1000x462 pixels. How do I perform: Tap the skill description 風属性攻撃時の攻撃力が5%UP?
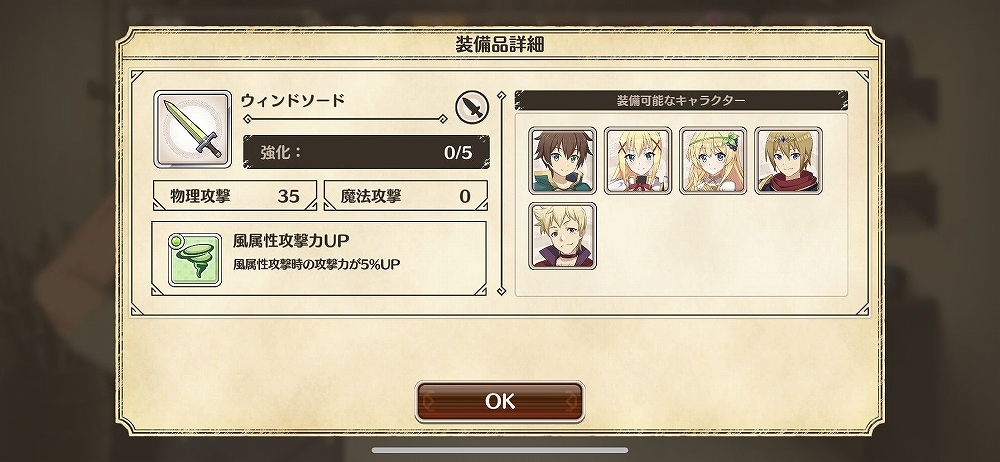click(316, 264)
